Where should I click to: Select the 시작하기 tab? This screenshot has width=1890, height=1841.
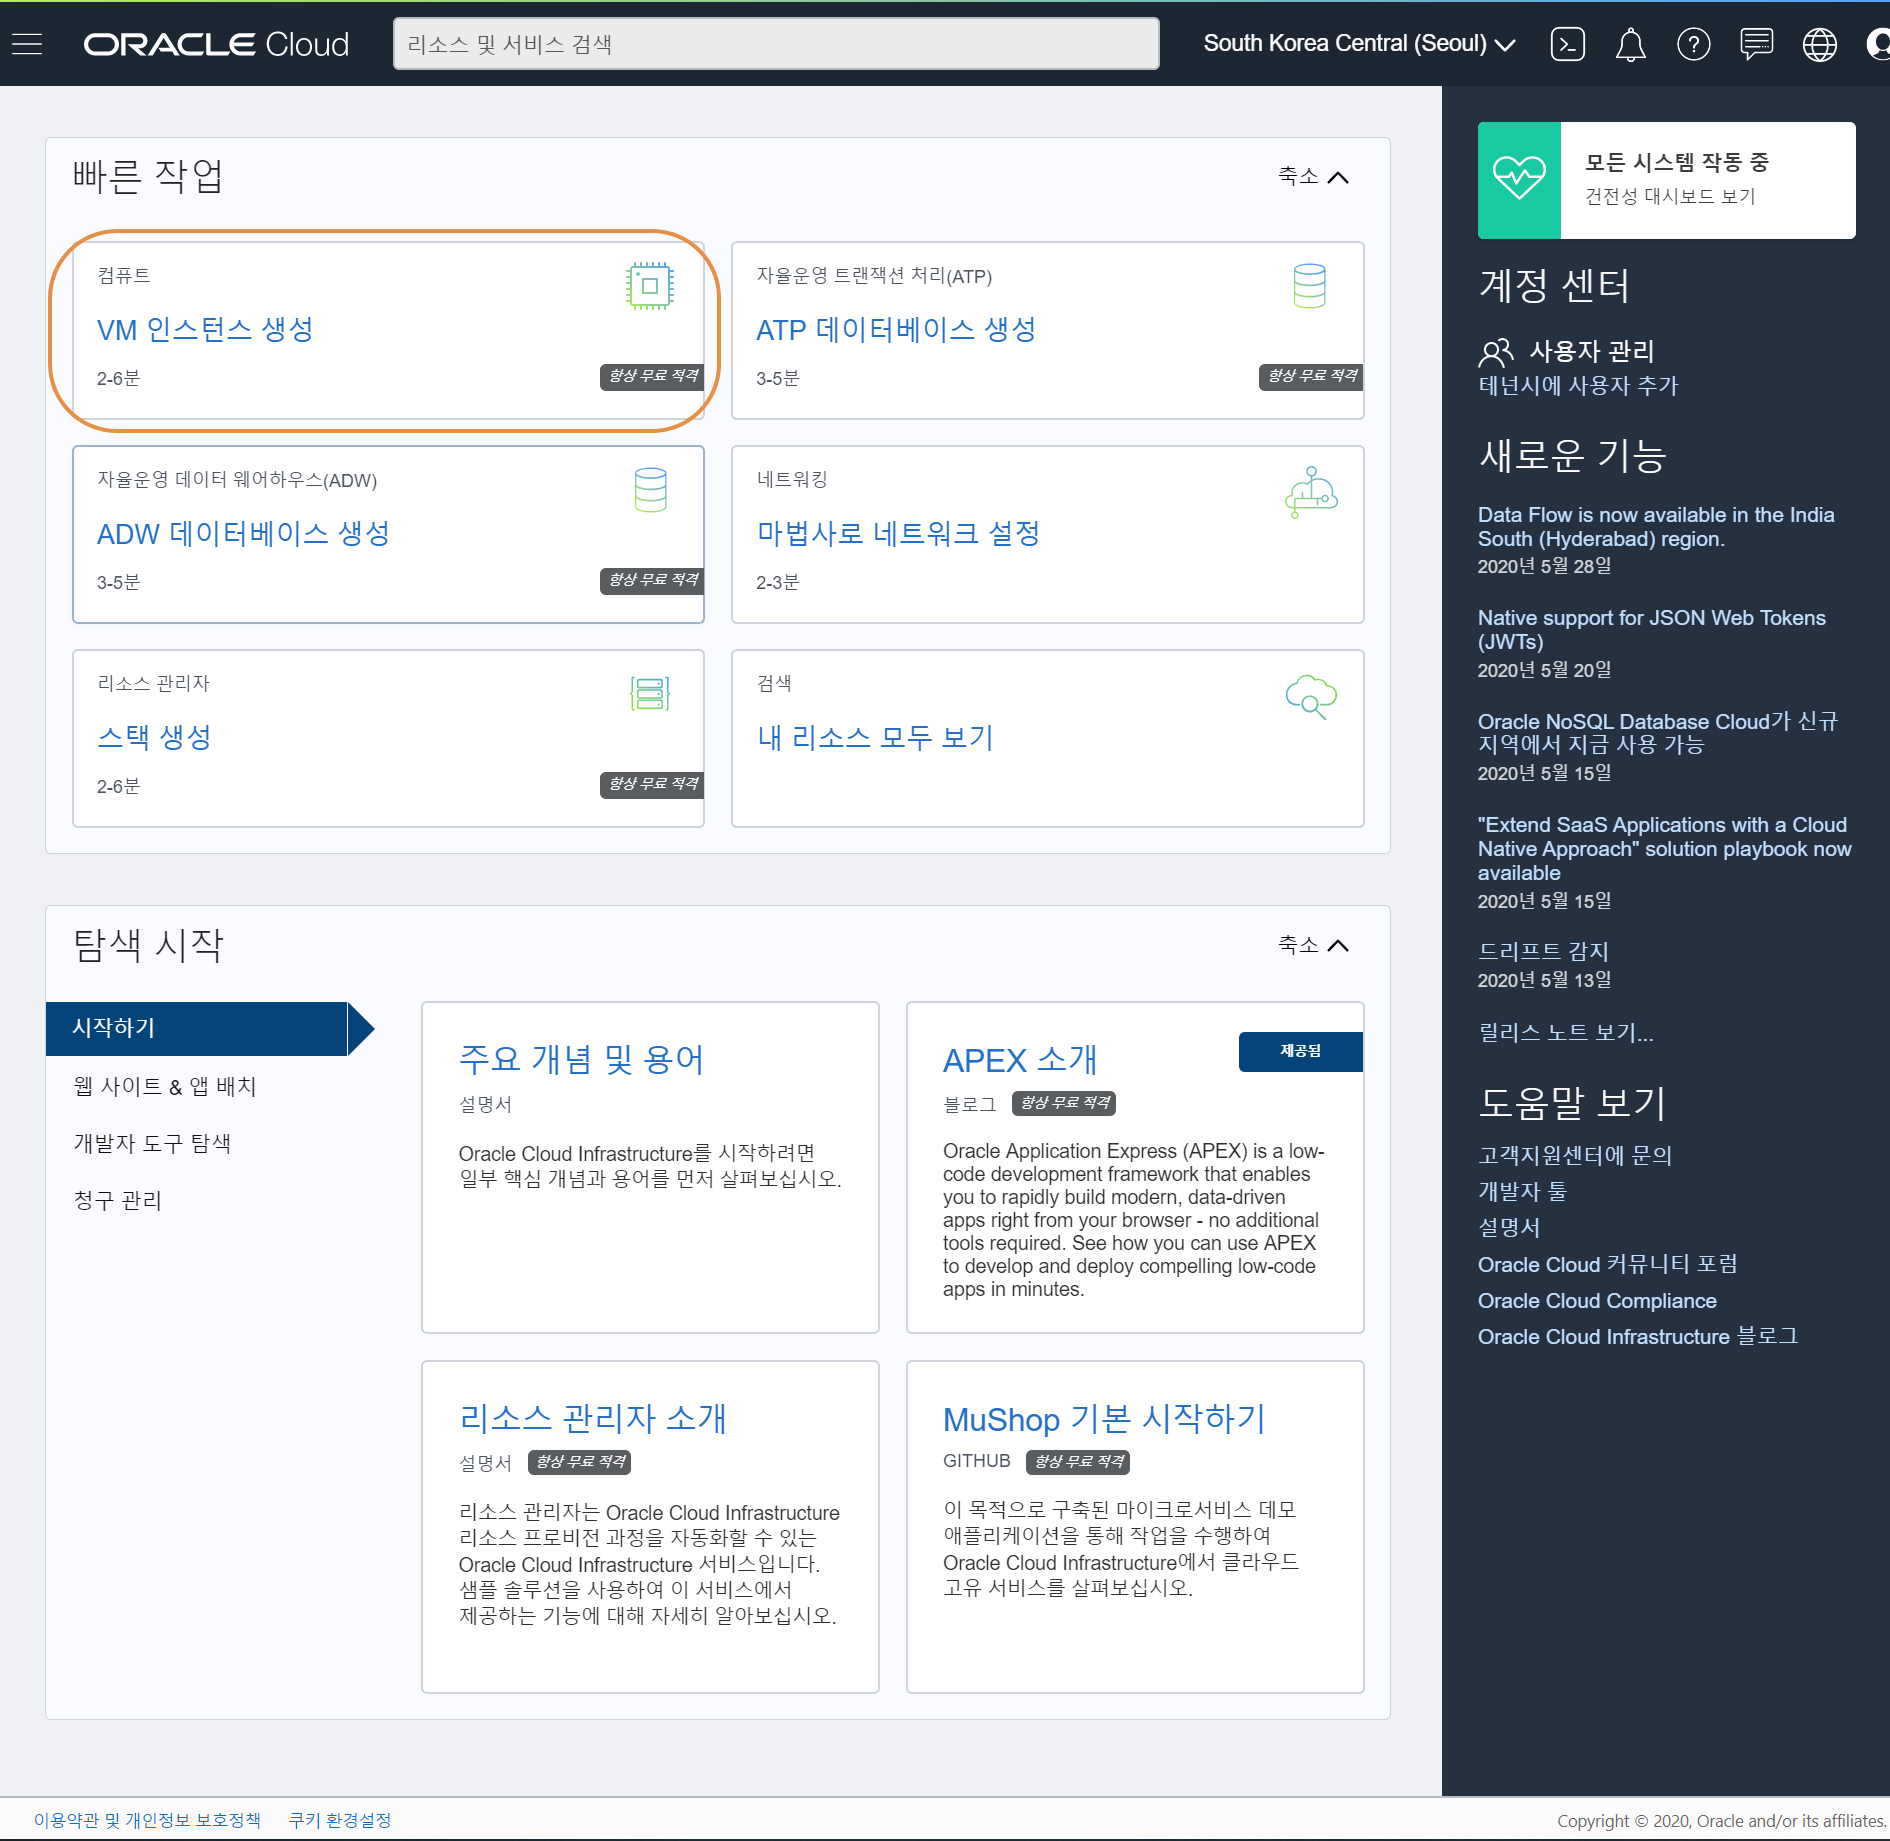click(x=197, y=1028)
